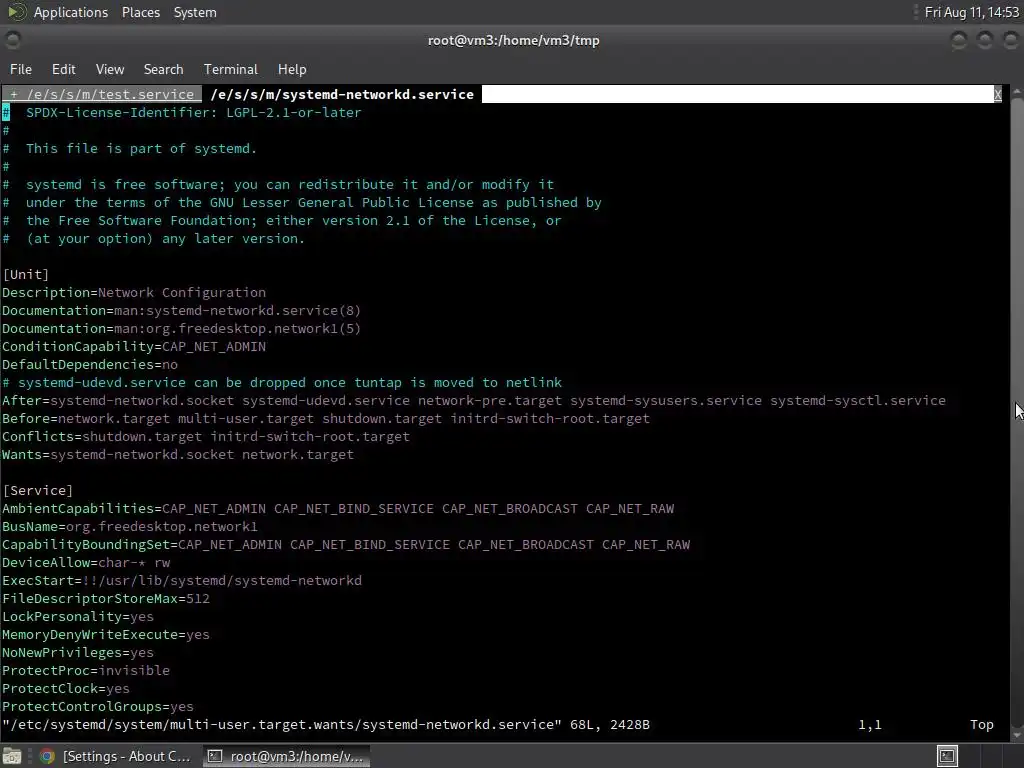Click the MemoryDenyWriteExecute=yes line

[106, 635]
